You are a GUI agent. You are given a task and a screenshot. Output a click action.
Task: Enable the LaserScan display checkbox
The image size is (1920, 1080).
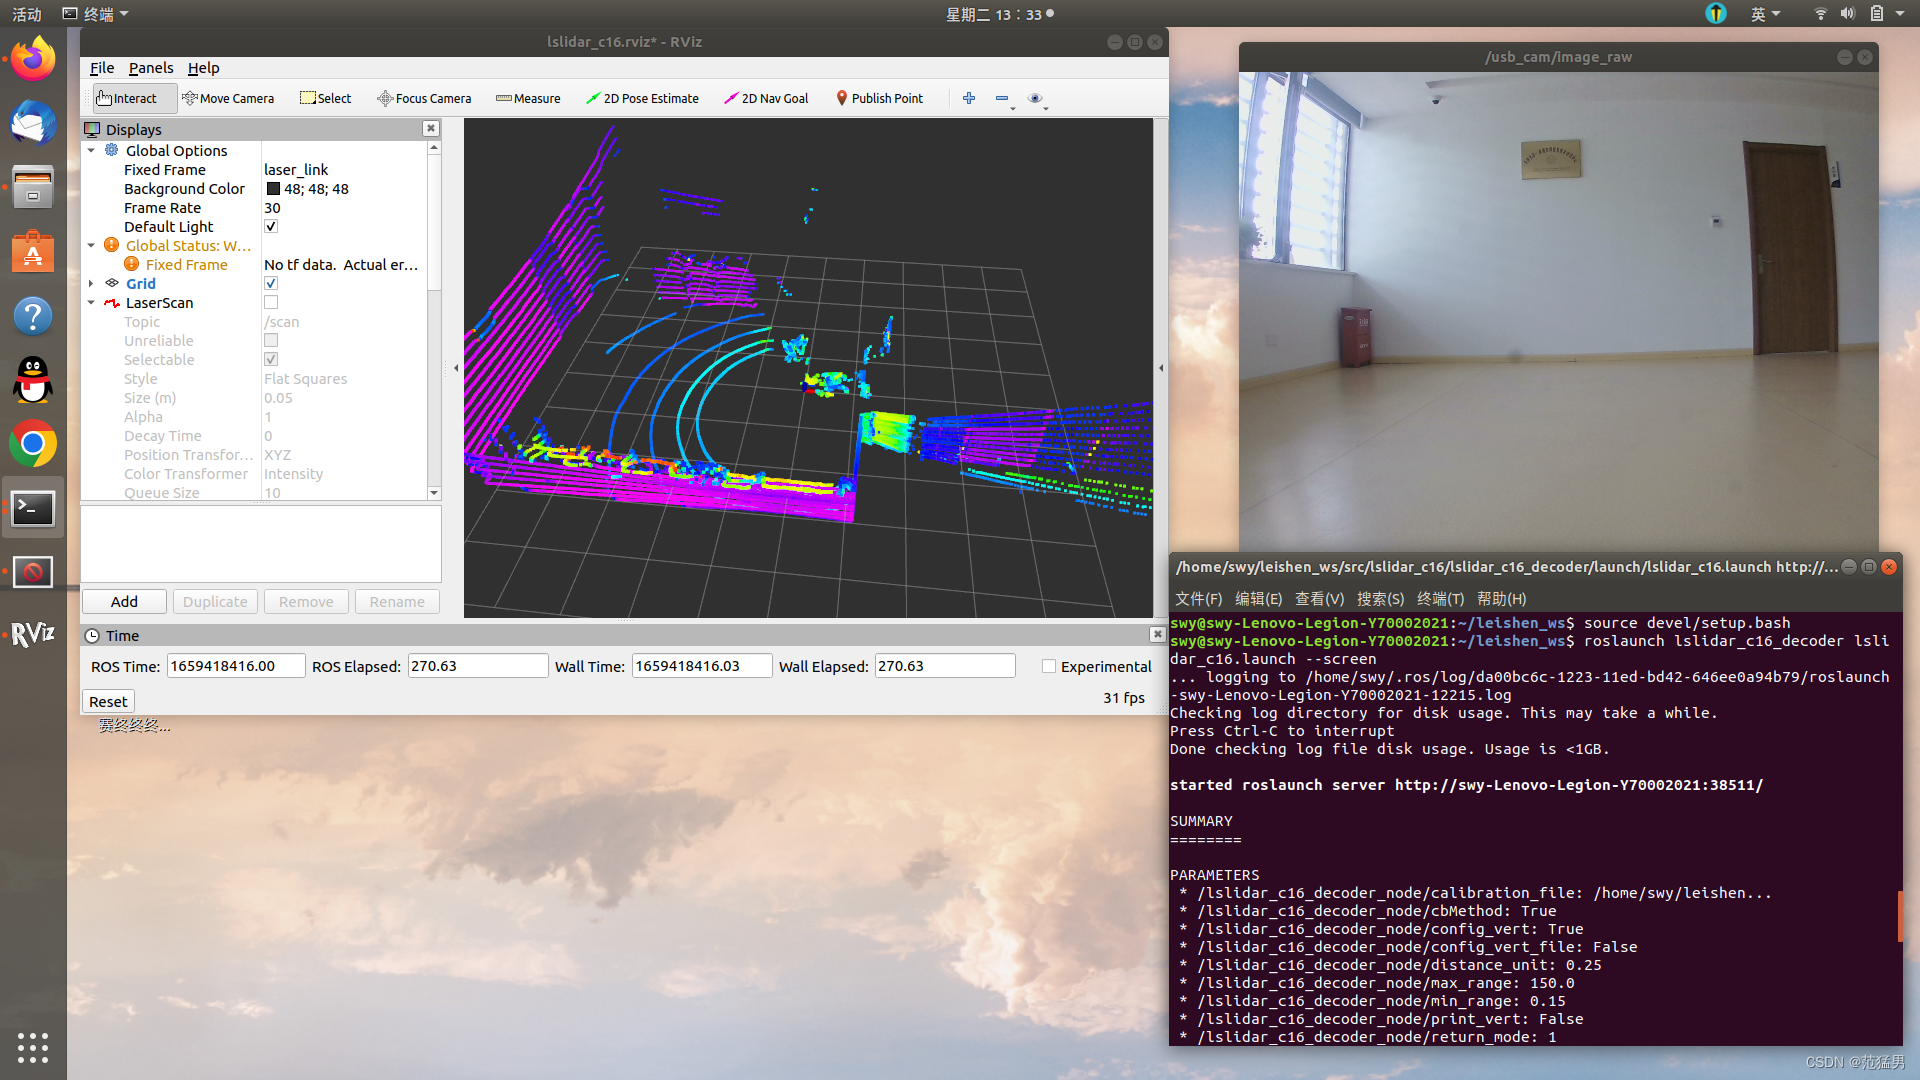pyautogui.click(x=271, y=303)
